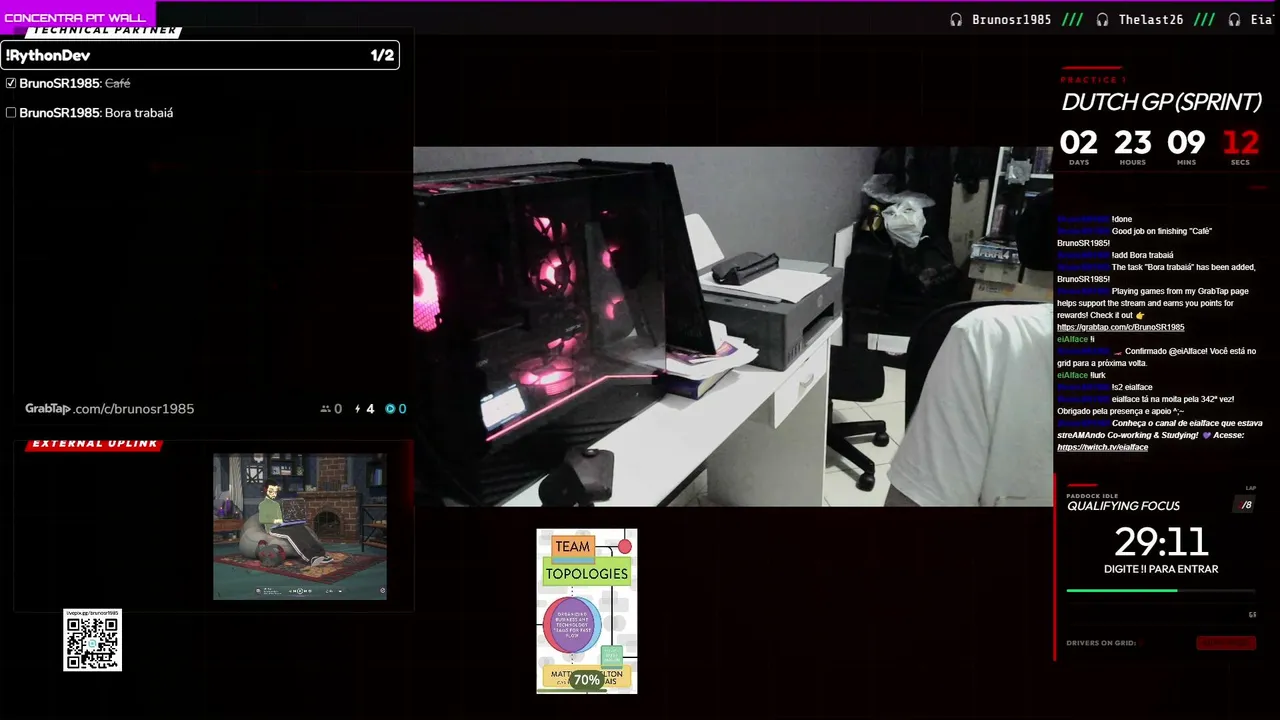Click the "eiAlface" username before "!lurk"
This screenshot has width=1280, height=720.
coord(1072,375)
